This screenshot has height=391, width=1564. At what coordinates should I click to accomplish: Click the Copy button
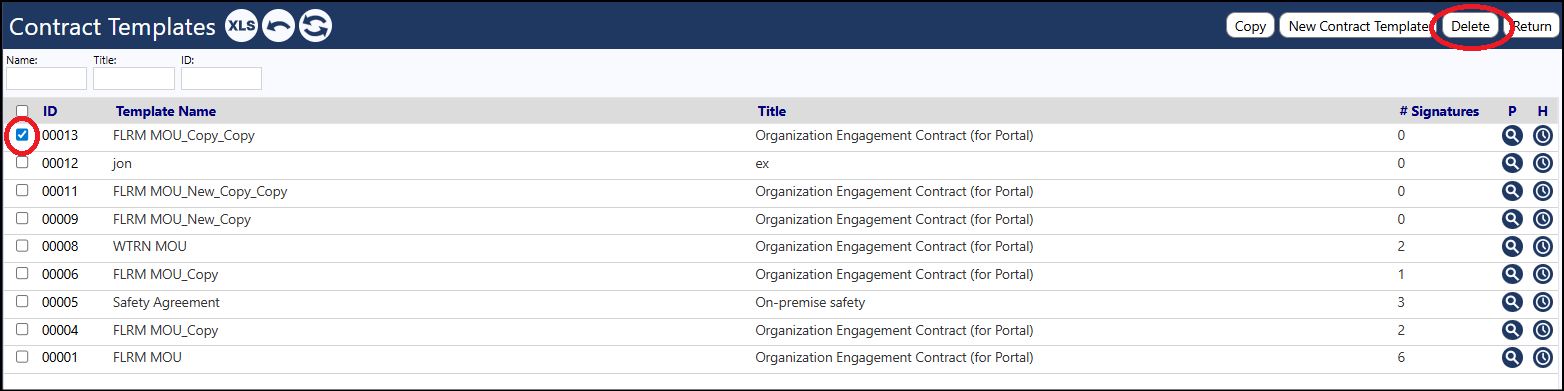pyautogui.click(x=1250, y=26)
